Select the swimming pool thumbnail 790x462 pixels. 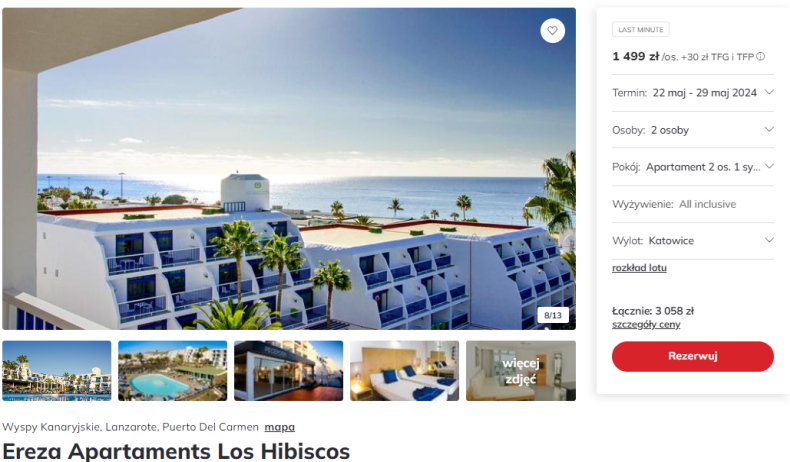tap(173, 371)
